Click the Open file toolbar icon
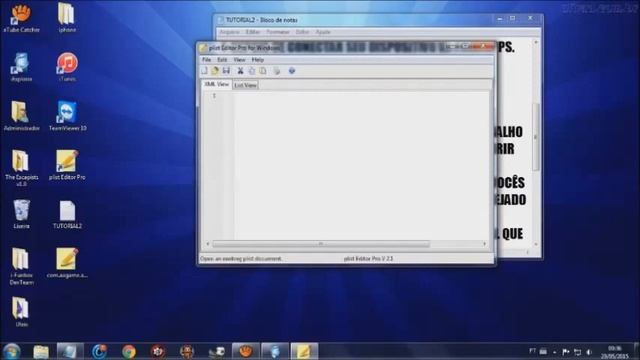Viewport: 640px width, 360px height. (215, 71)
